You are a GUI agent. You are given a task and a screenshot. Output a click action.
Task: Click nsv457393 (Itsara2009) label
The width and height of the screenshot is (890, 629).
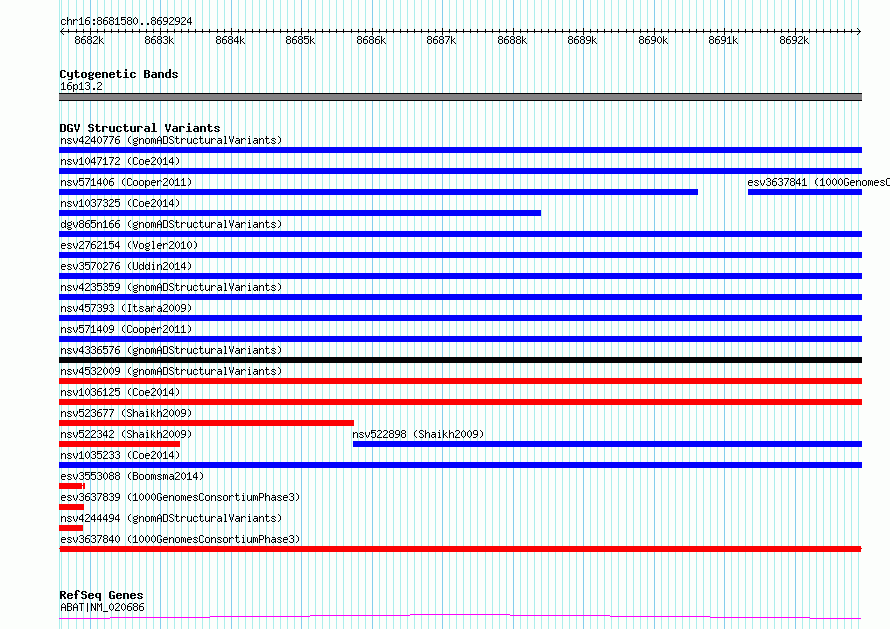[x=126, y=308]
